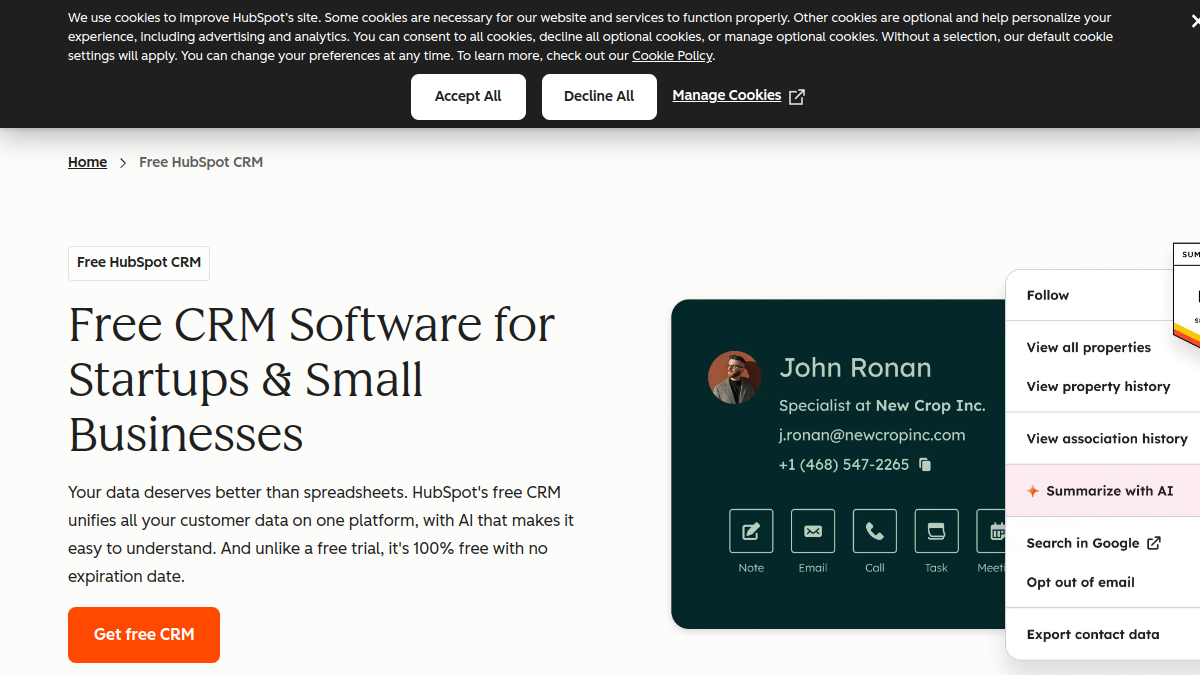This screenshot has height=675, width=1200.
Task: Click the Get free CRM button
Action: coord(144,634)
